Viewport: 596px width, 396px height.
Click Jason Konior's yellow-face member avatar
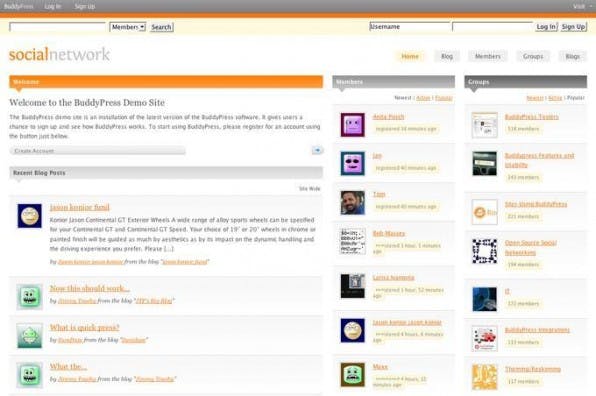pos(352,330)
